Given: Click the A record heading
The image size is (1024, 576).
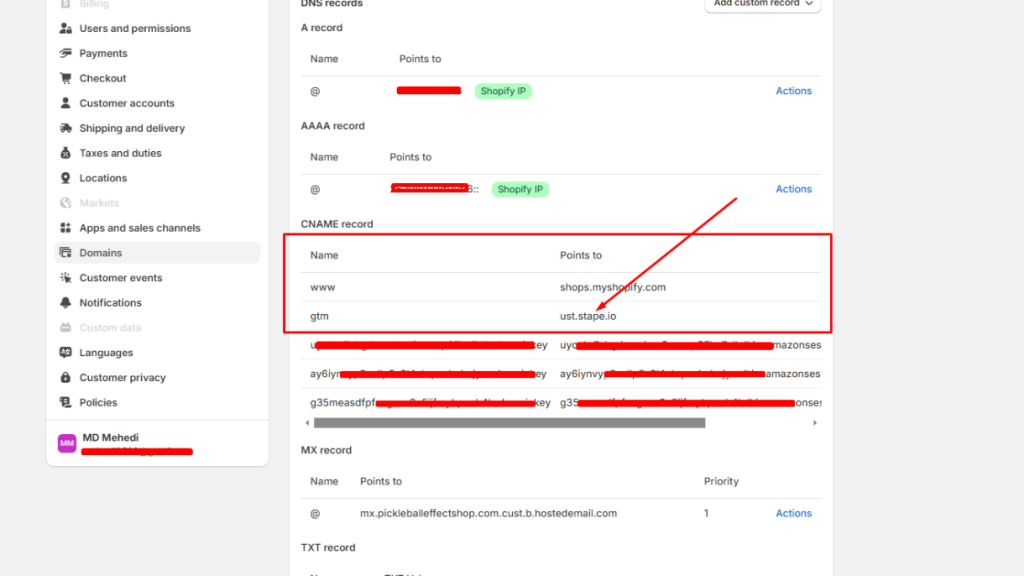Looking at the screenshot, I should point(322,27).
